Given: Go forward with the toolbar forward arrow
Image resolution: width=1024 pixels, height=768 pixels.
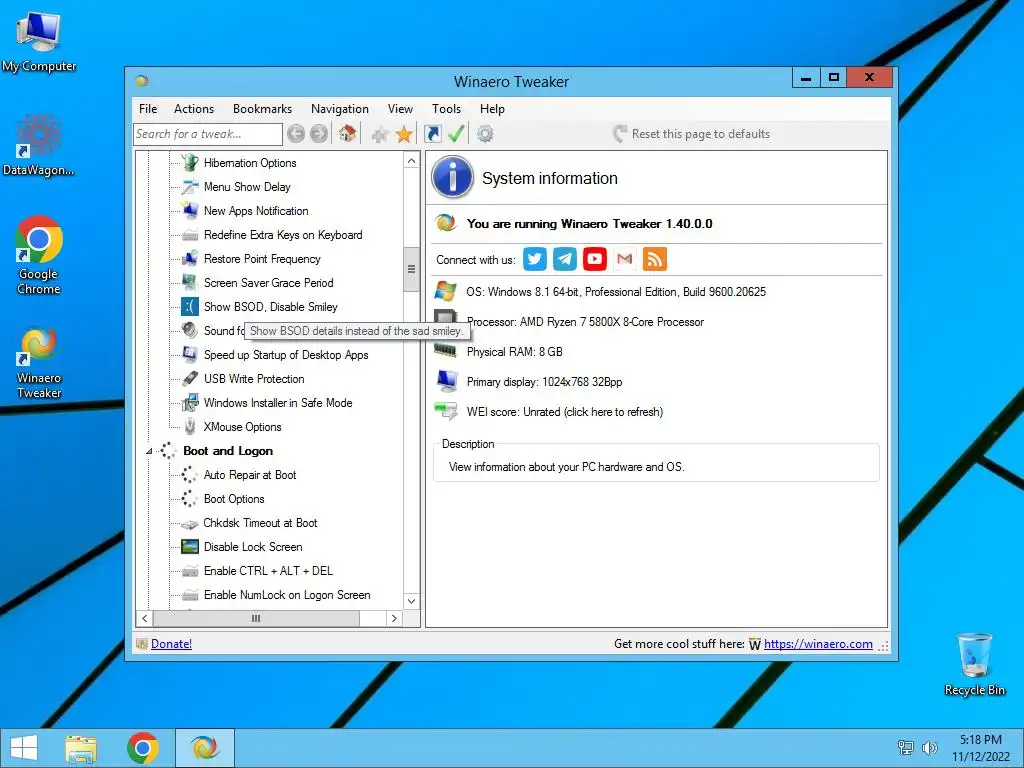Looking at the screenshot, I should [x=319, y=134].
